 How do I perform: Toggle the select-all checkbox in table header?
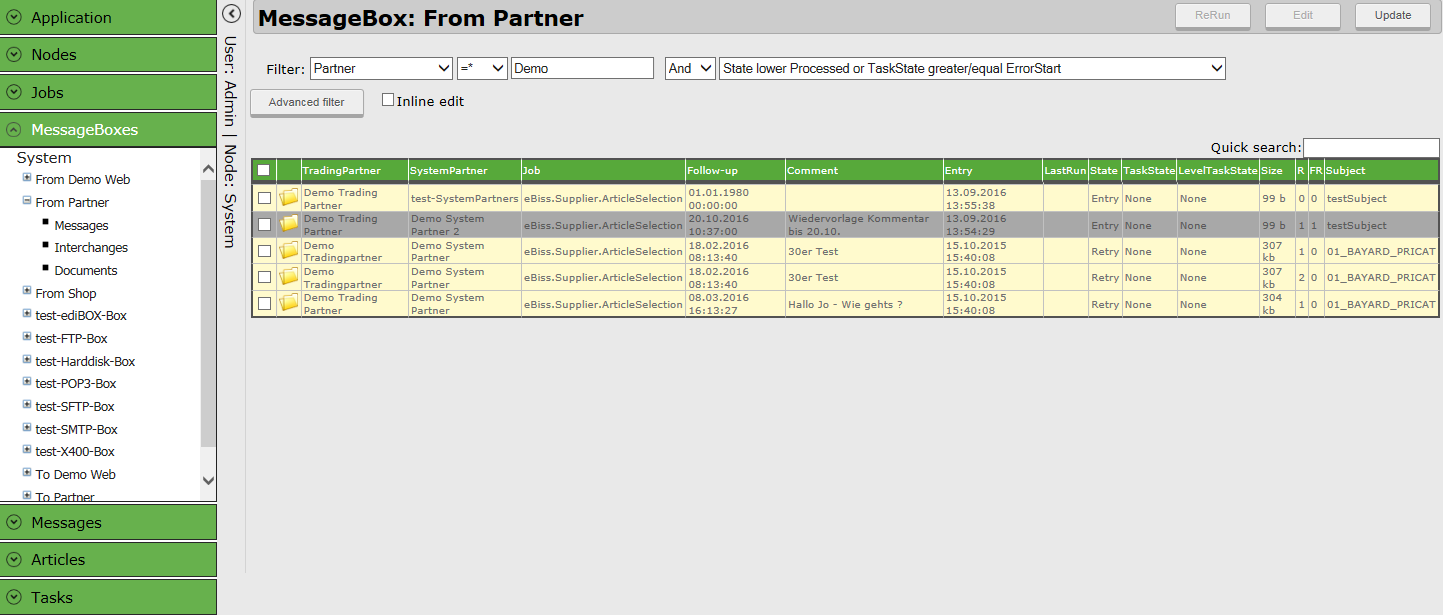(264, 170)
